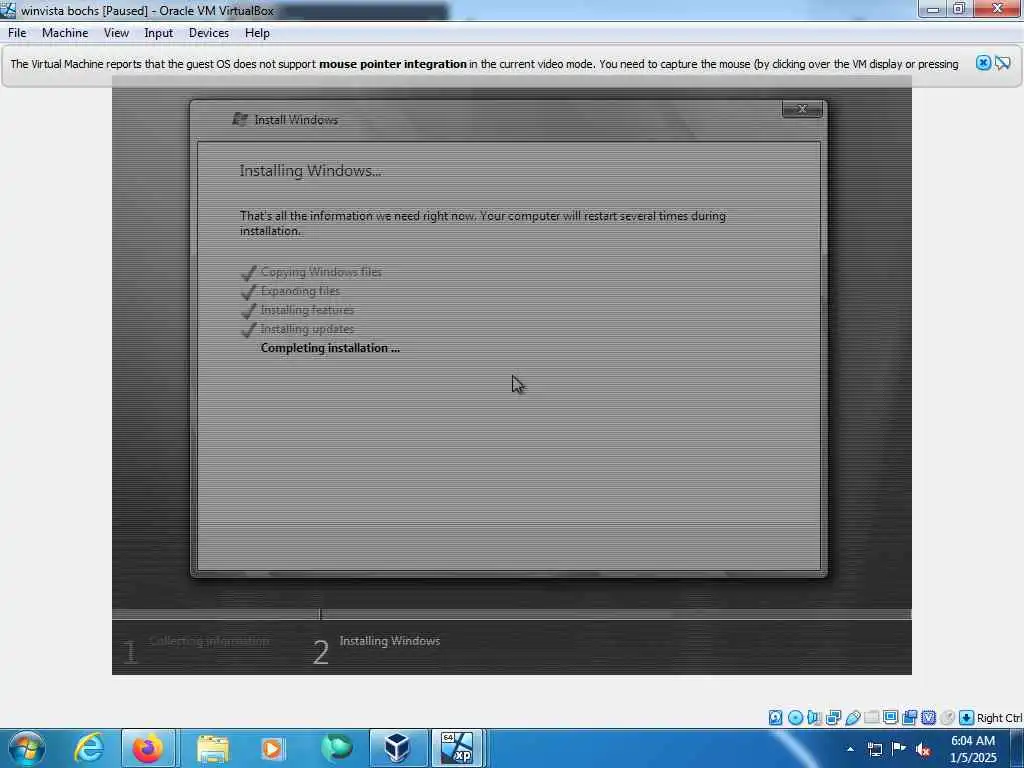Open the green globe app in taskbar

pyautogui.click(x=336, y=748)
